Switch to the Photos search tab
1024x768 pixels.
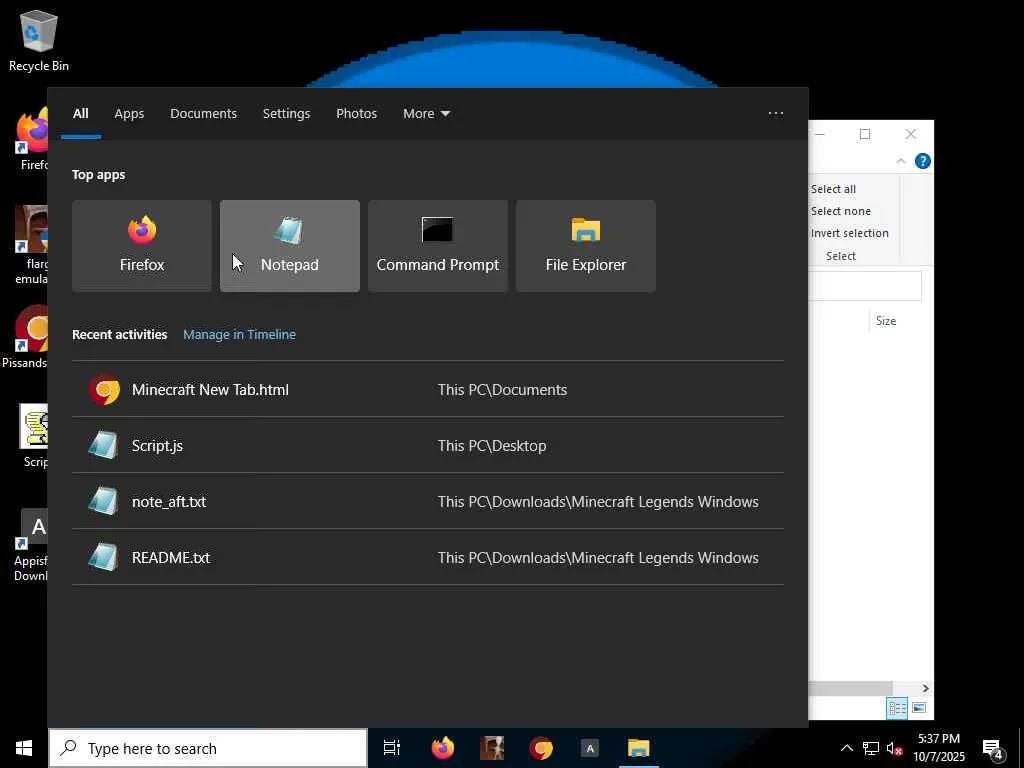357,114
